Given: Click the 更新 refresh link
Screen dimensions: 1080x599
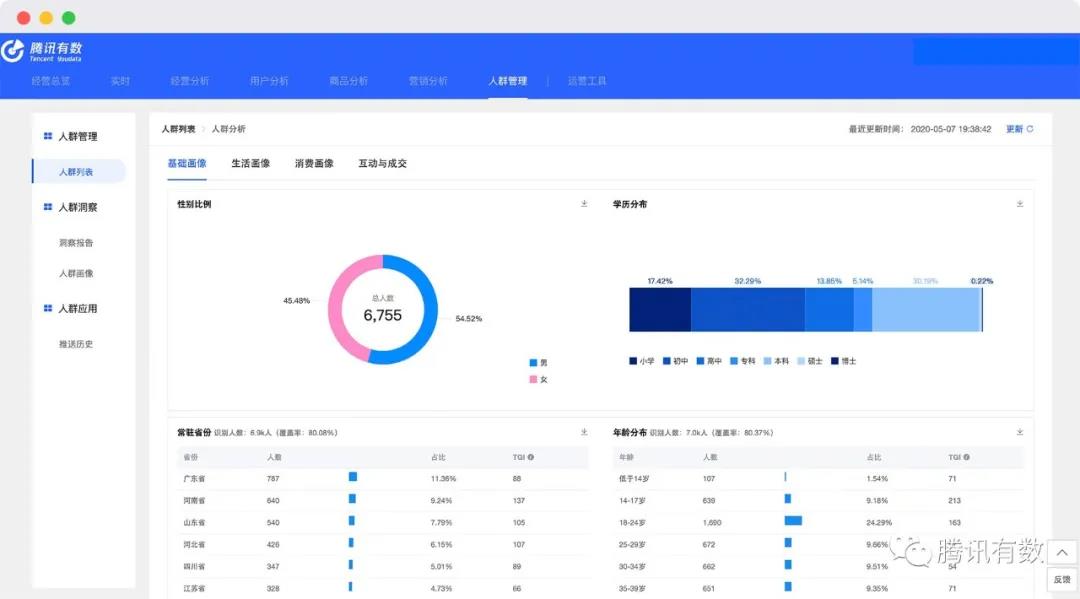Looking at the screenshot, I should point(1014,129).
